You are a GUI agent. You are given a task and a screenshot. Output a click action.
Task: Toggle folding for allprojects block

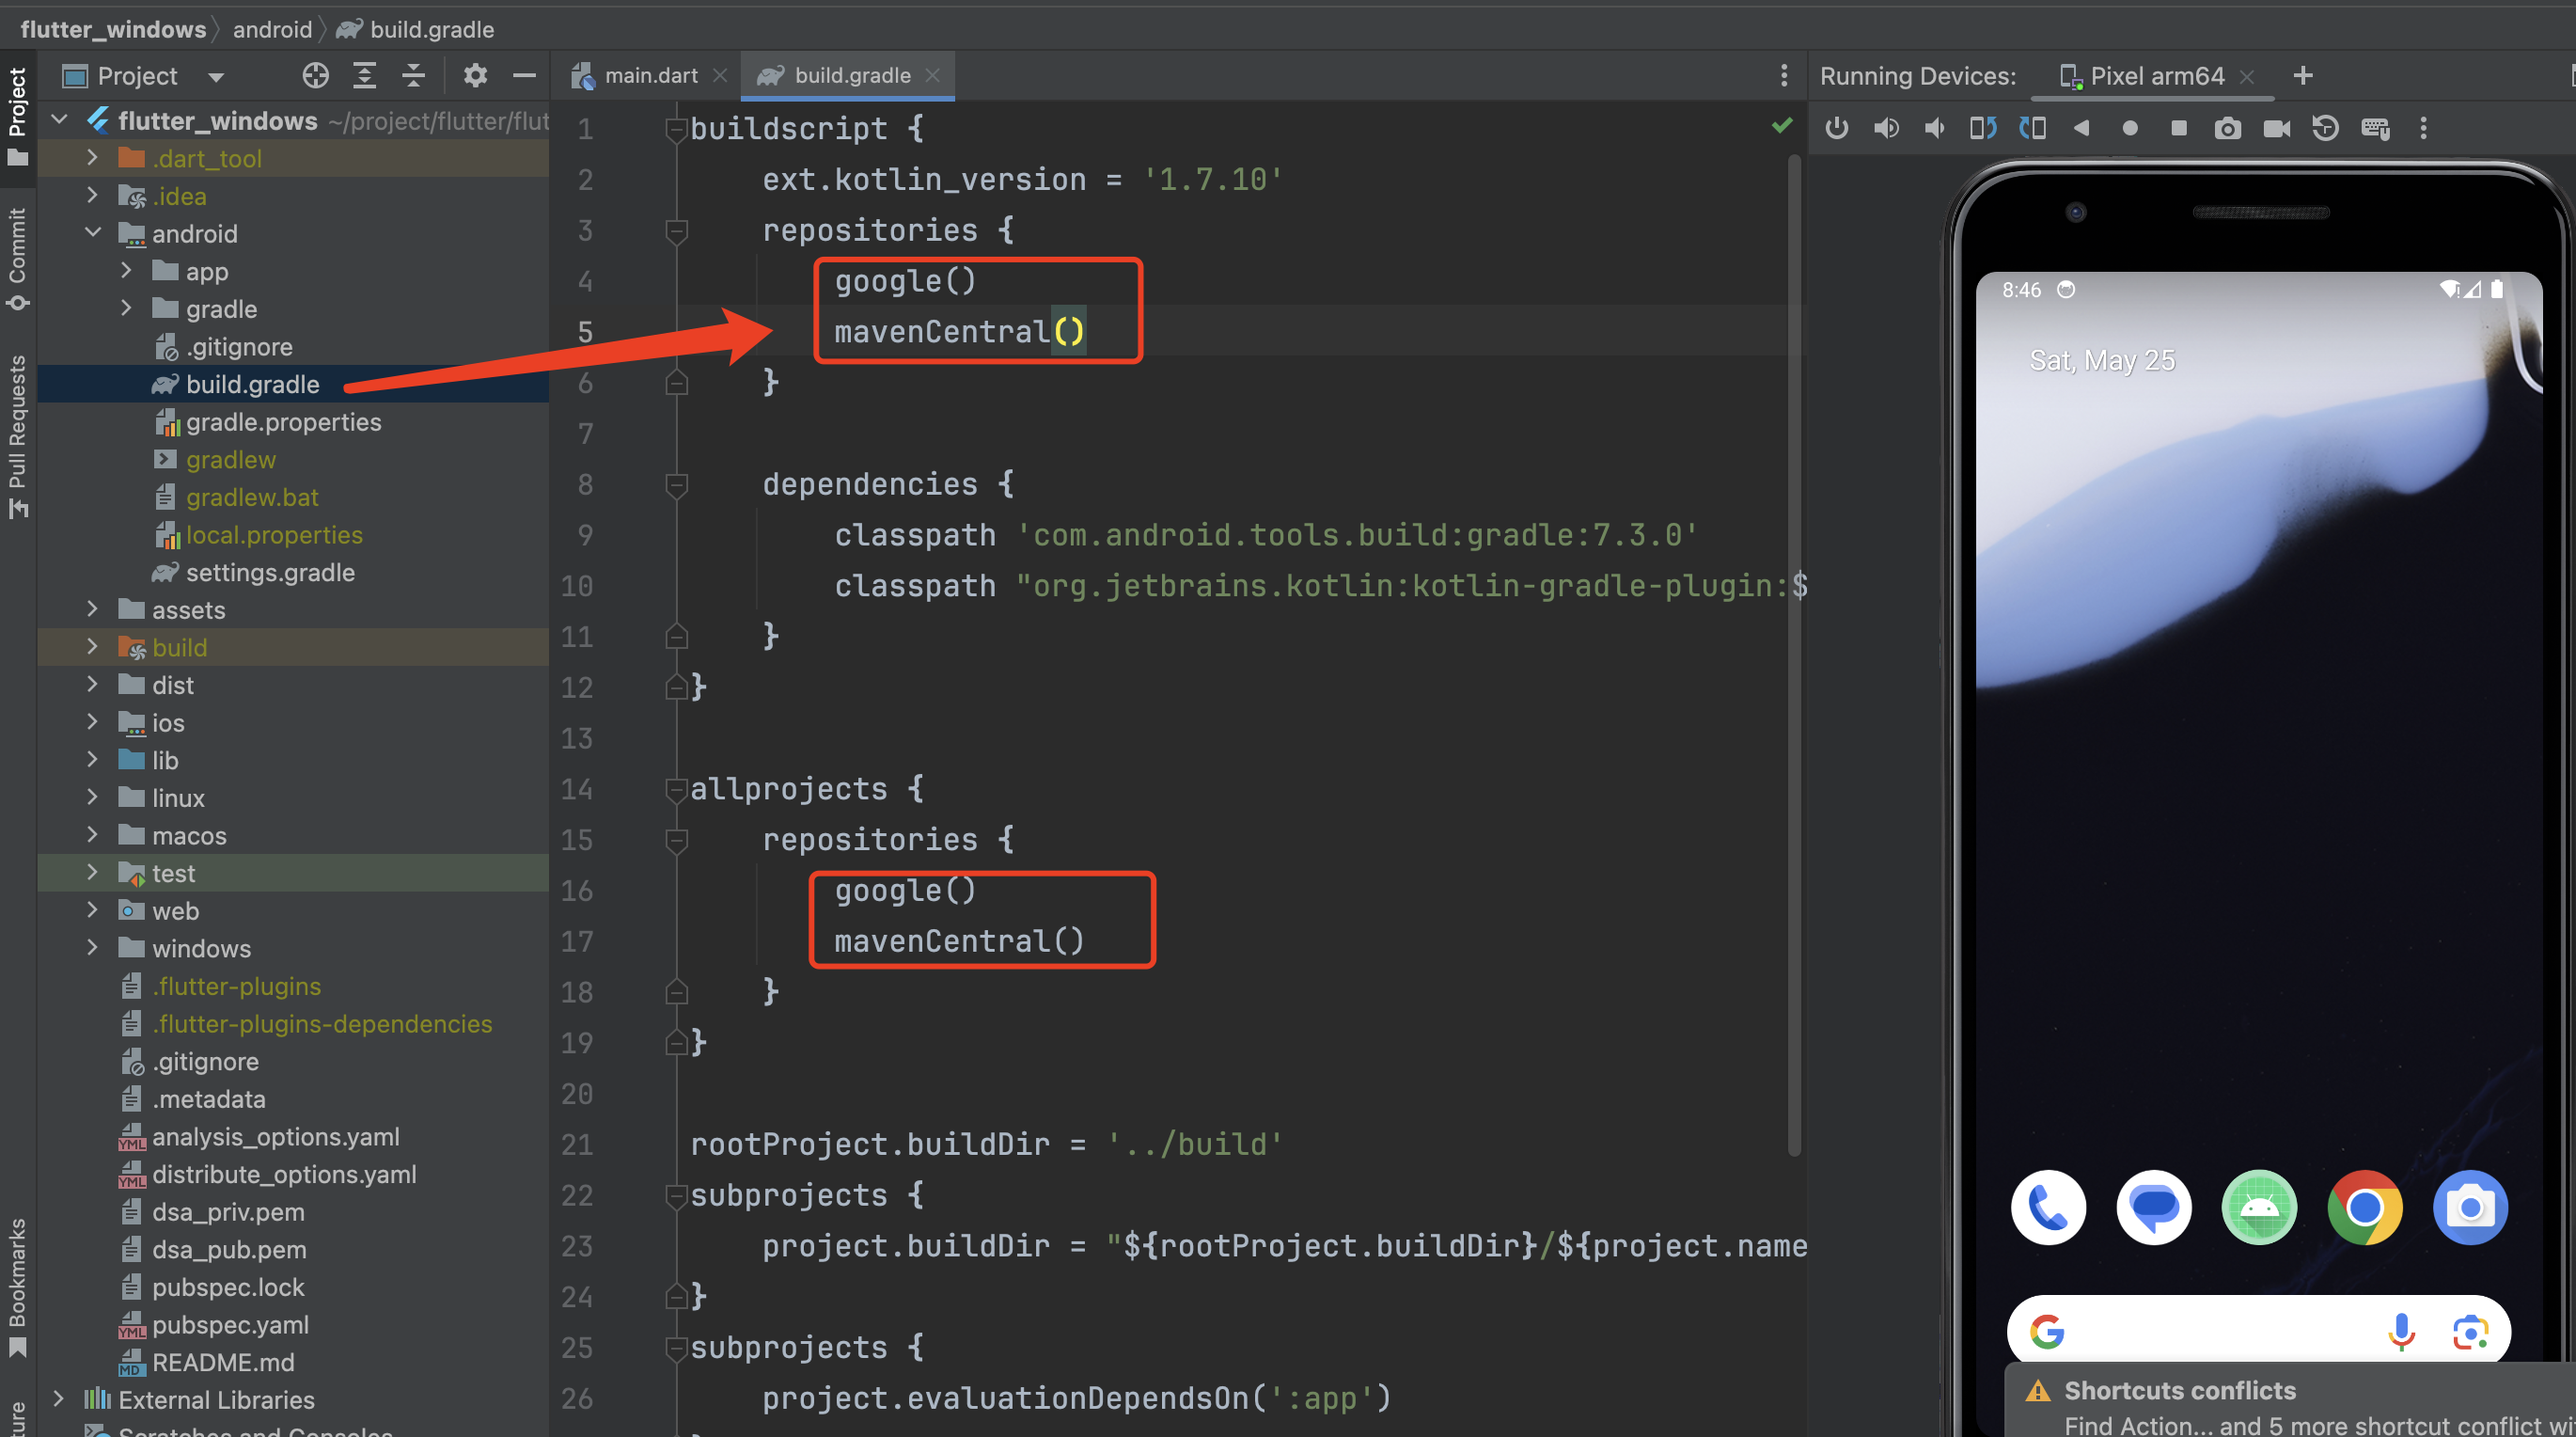(x=677, y=789)
